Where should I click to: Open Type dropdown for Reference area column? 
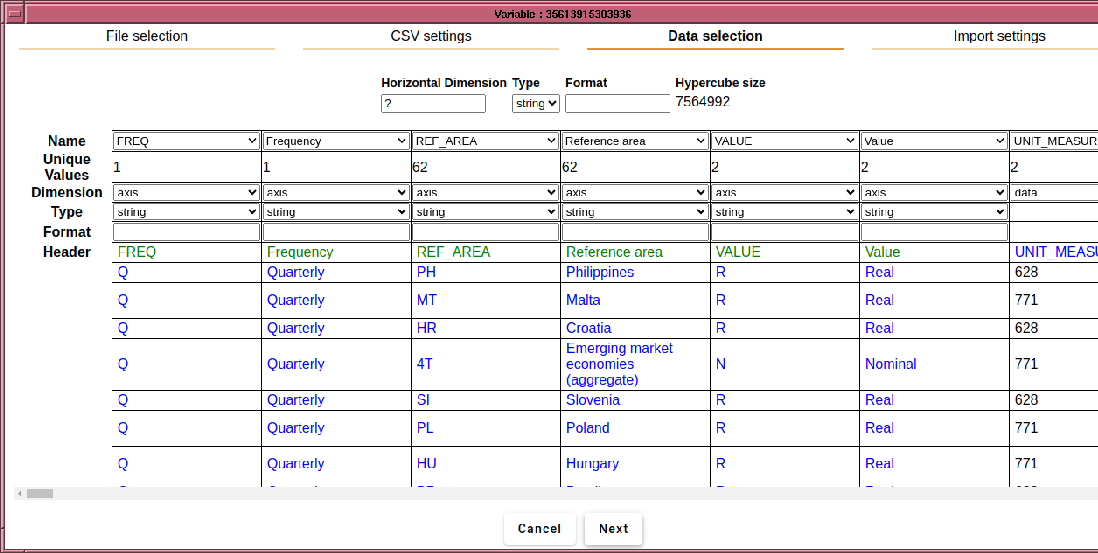coord(635,211)
